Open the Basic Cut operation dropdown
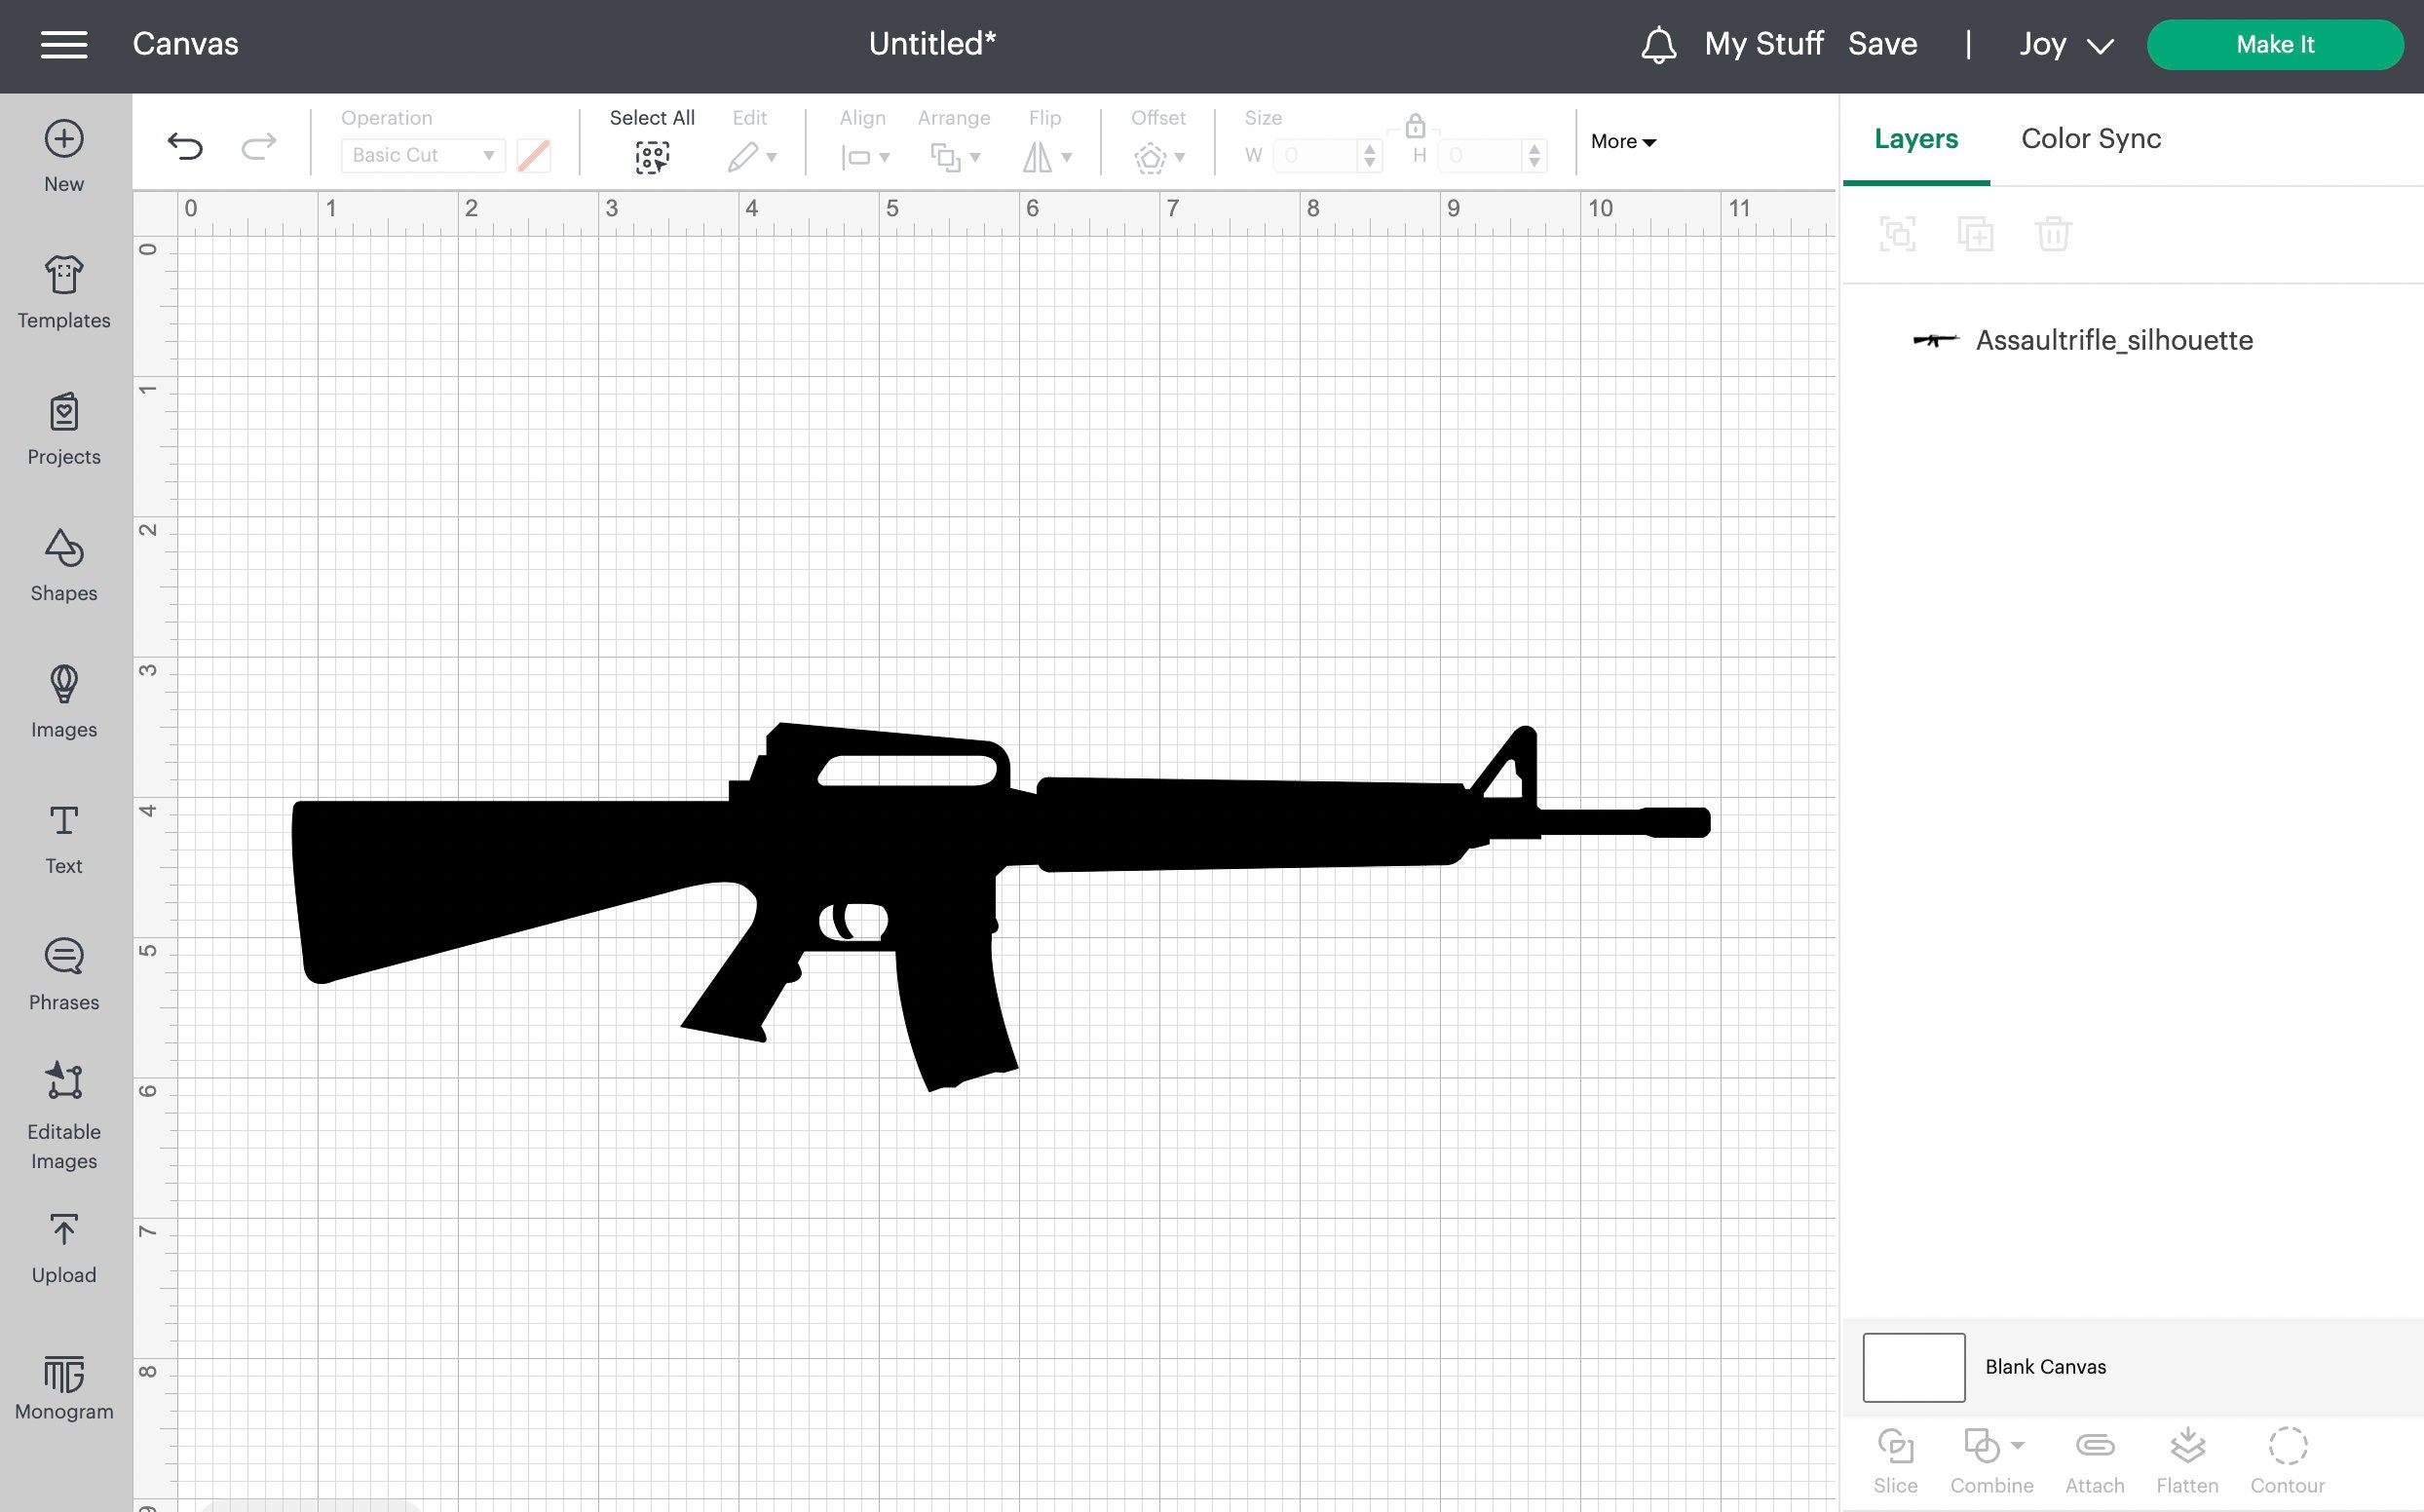 422,155
